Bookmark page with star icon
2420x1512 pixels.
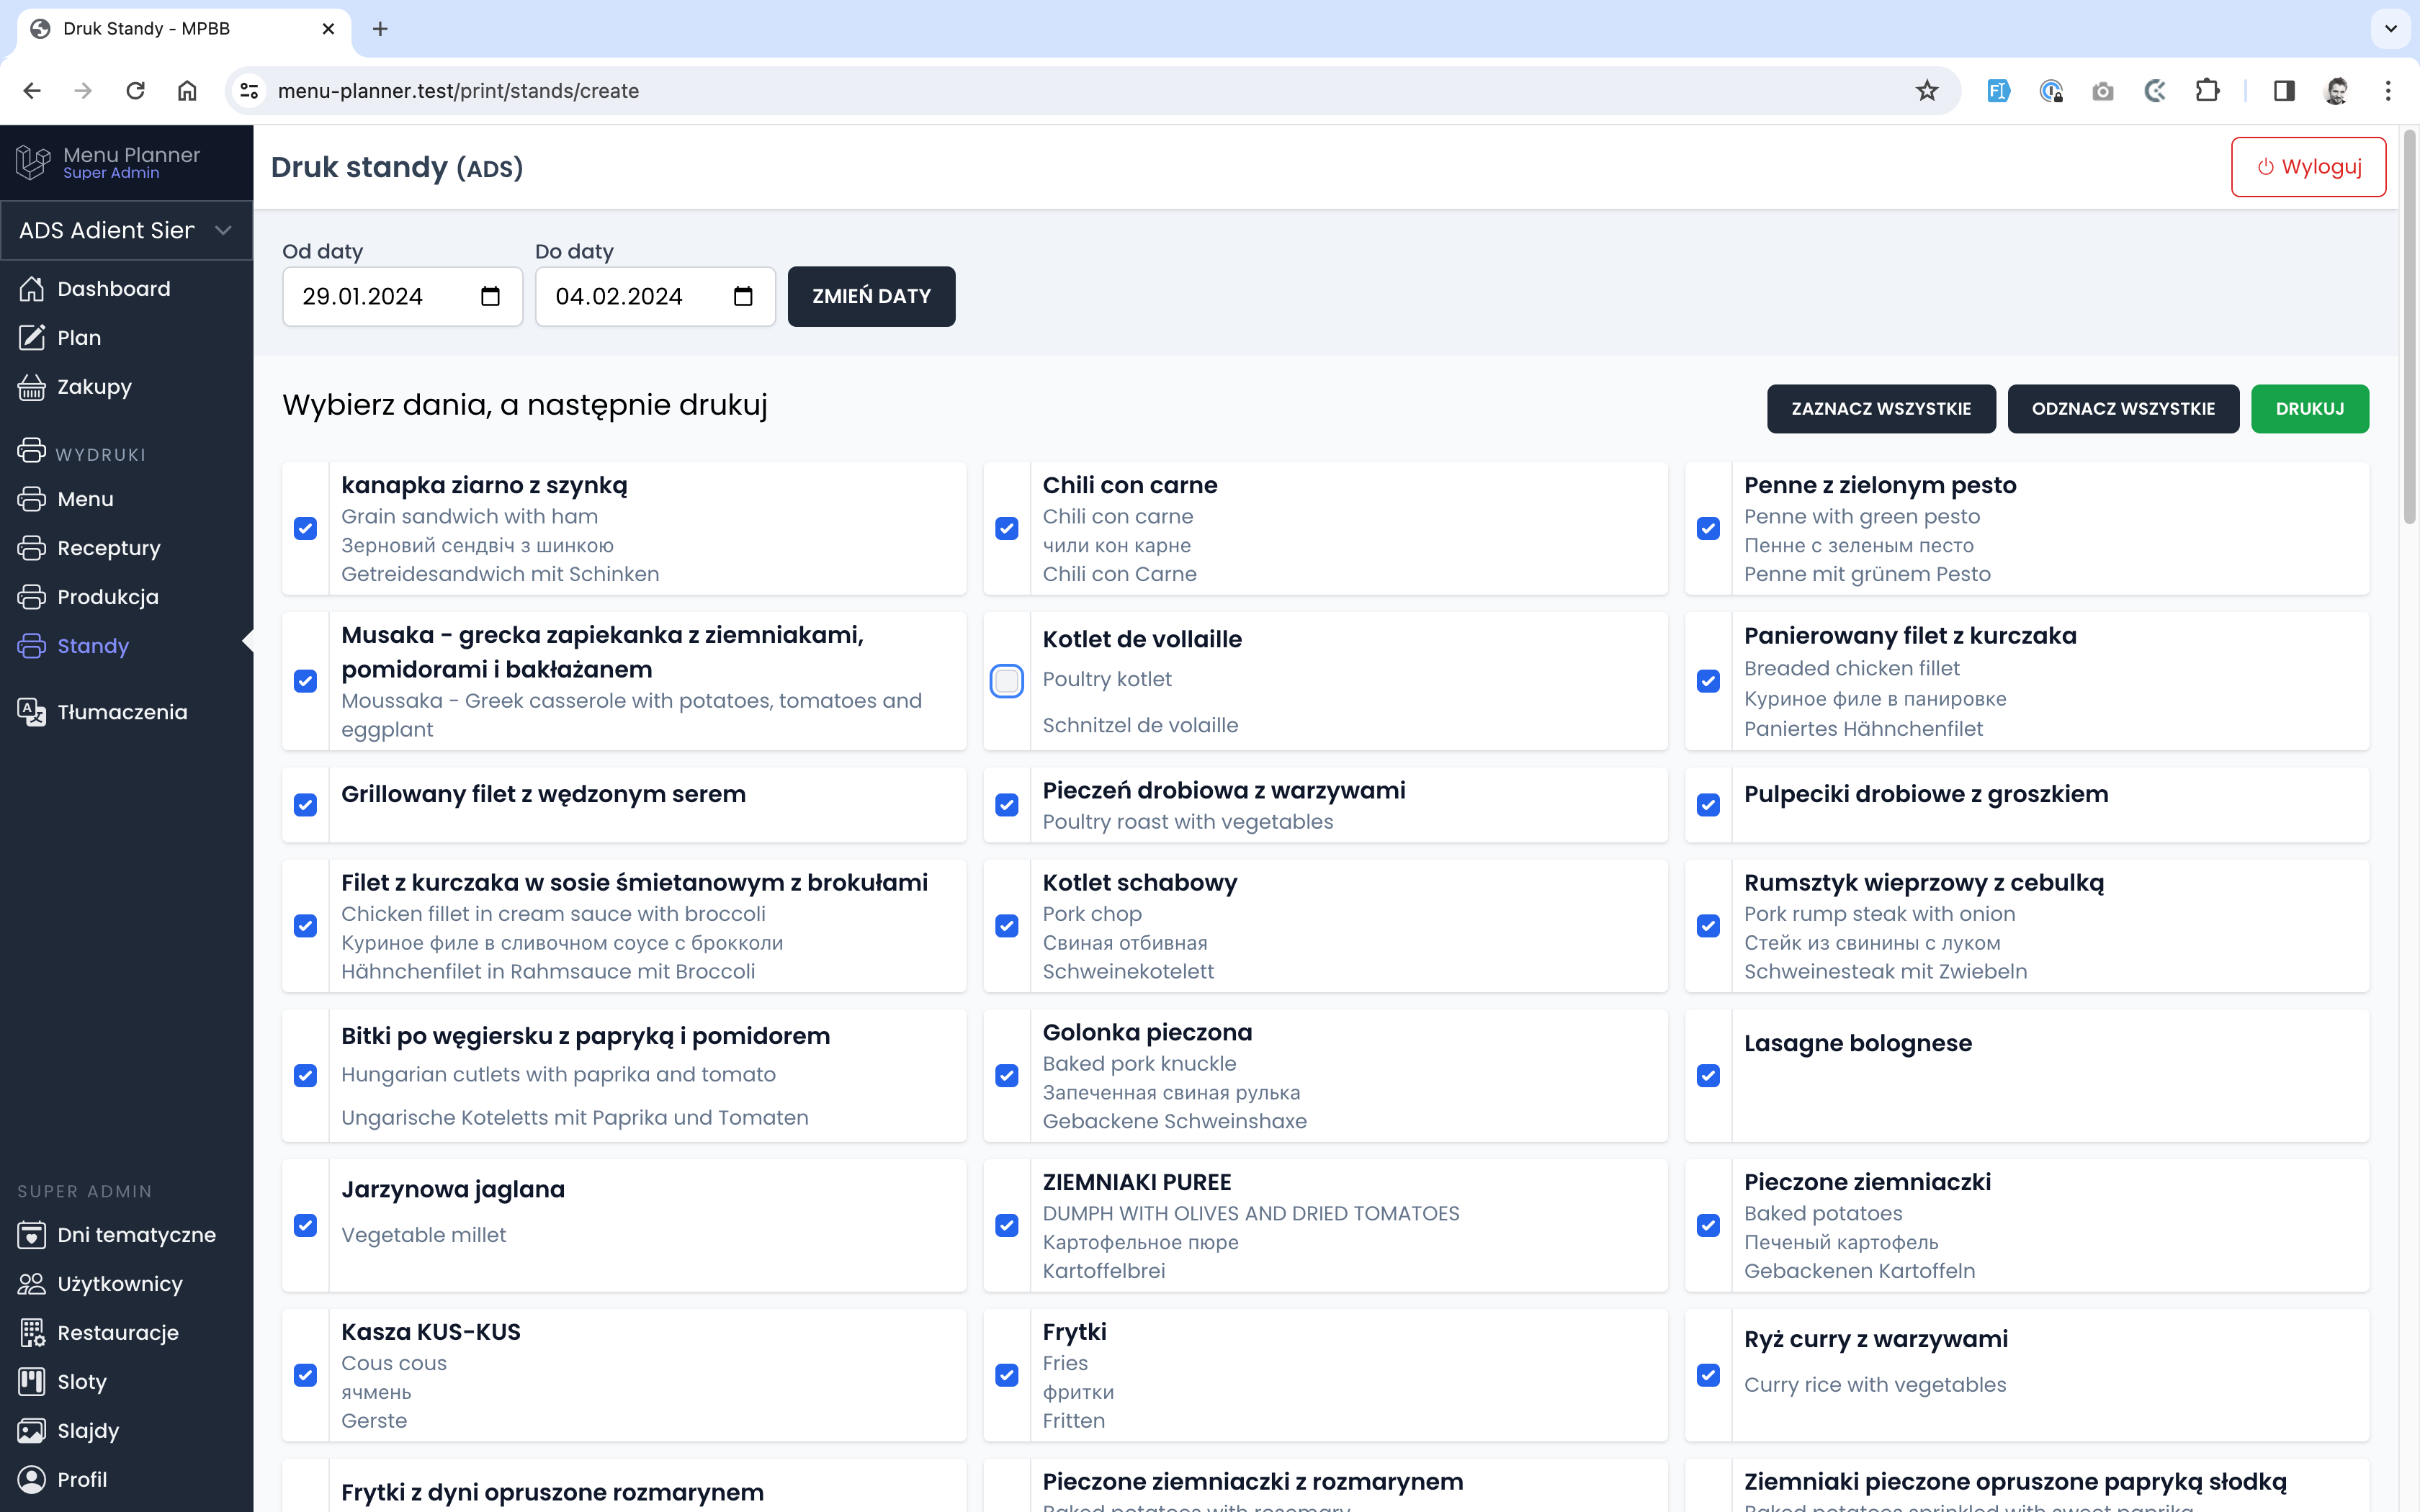point(1927,91)
